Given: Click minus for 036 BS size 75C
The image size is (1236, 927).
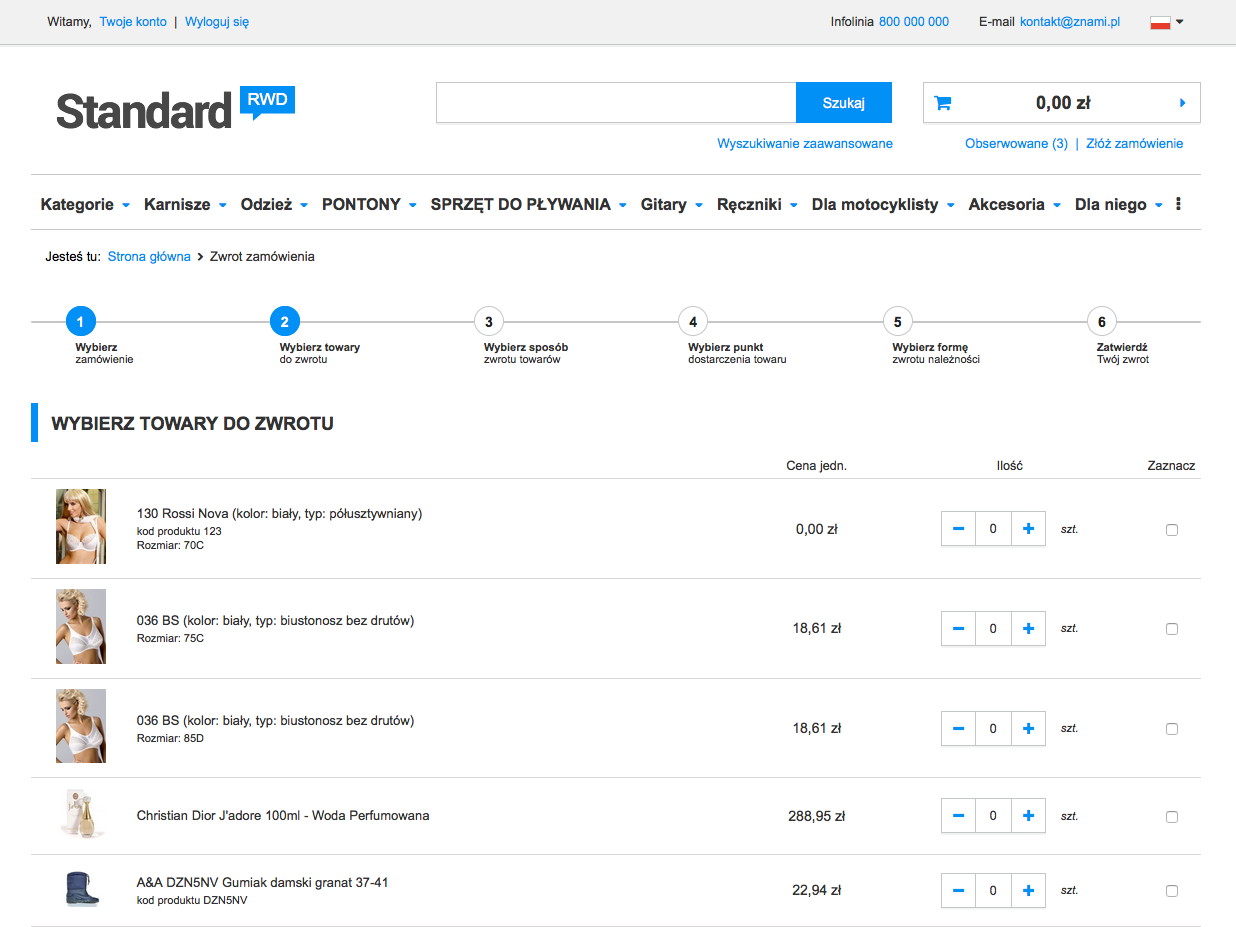Looking at the screenshot, I should (958, 628).
